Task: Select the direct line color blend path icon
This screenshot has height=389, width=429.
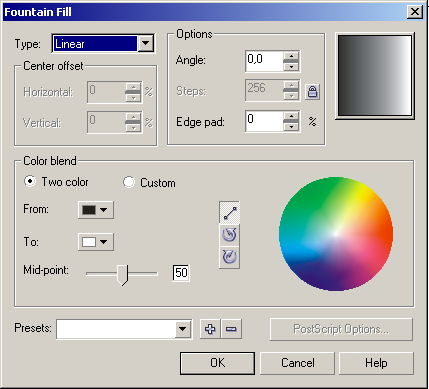Action: point(229,213)
